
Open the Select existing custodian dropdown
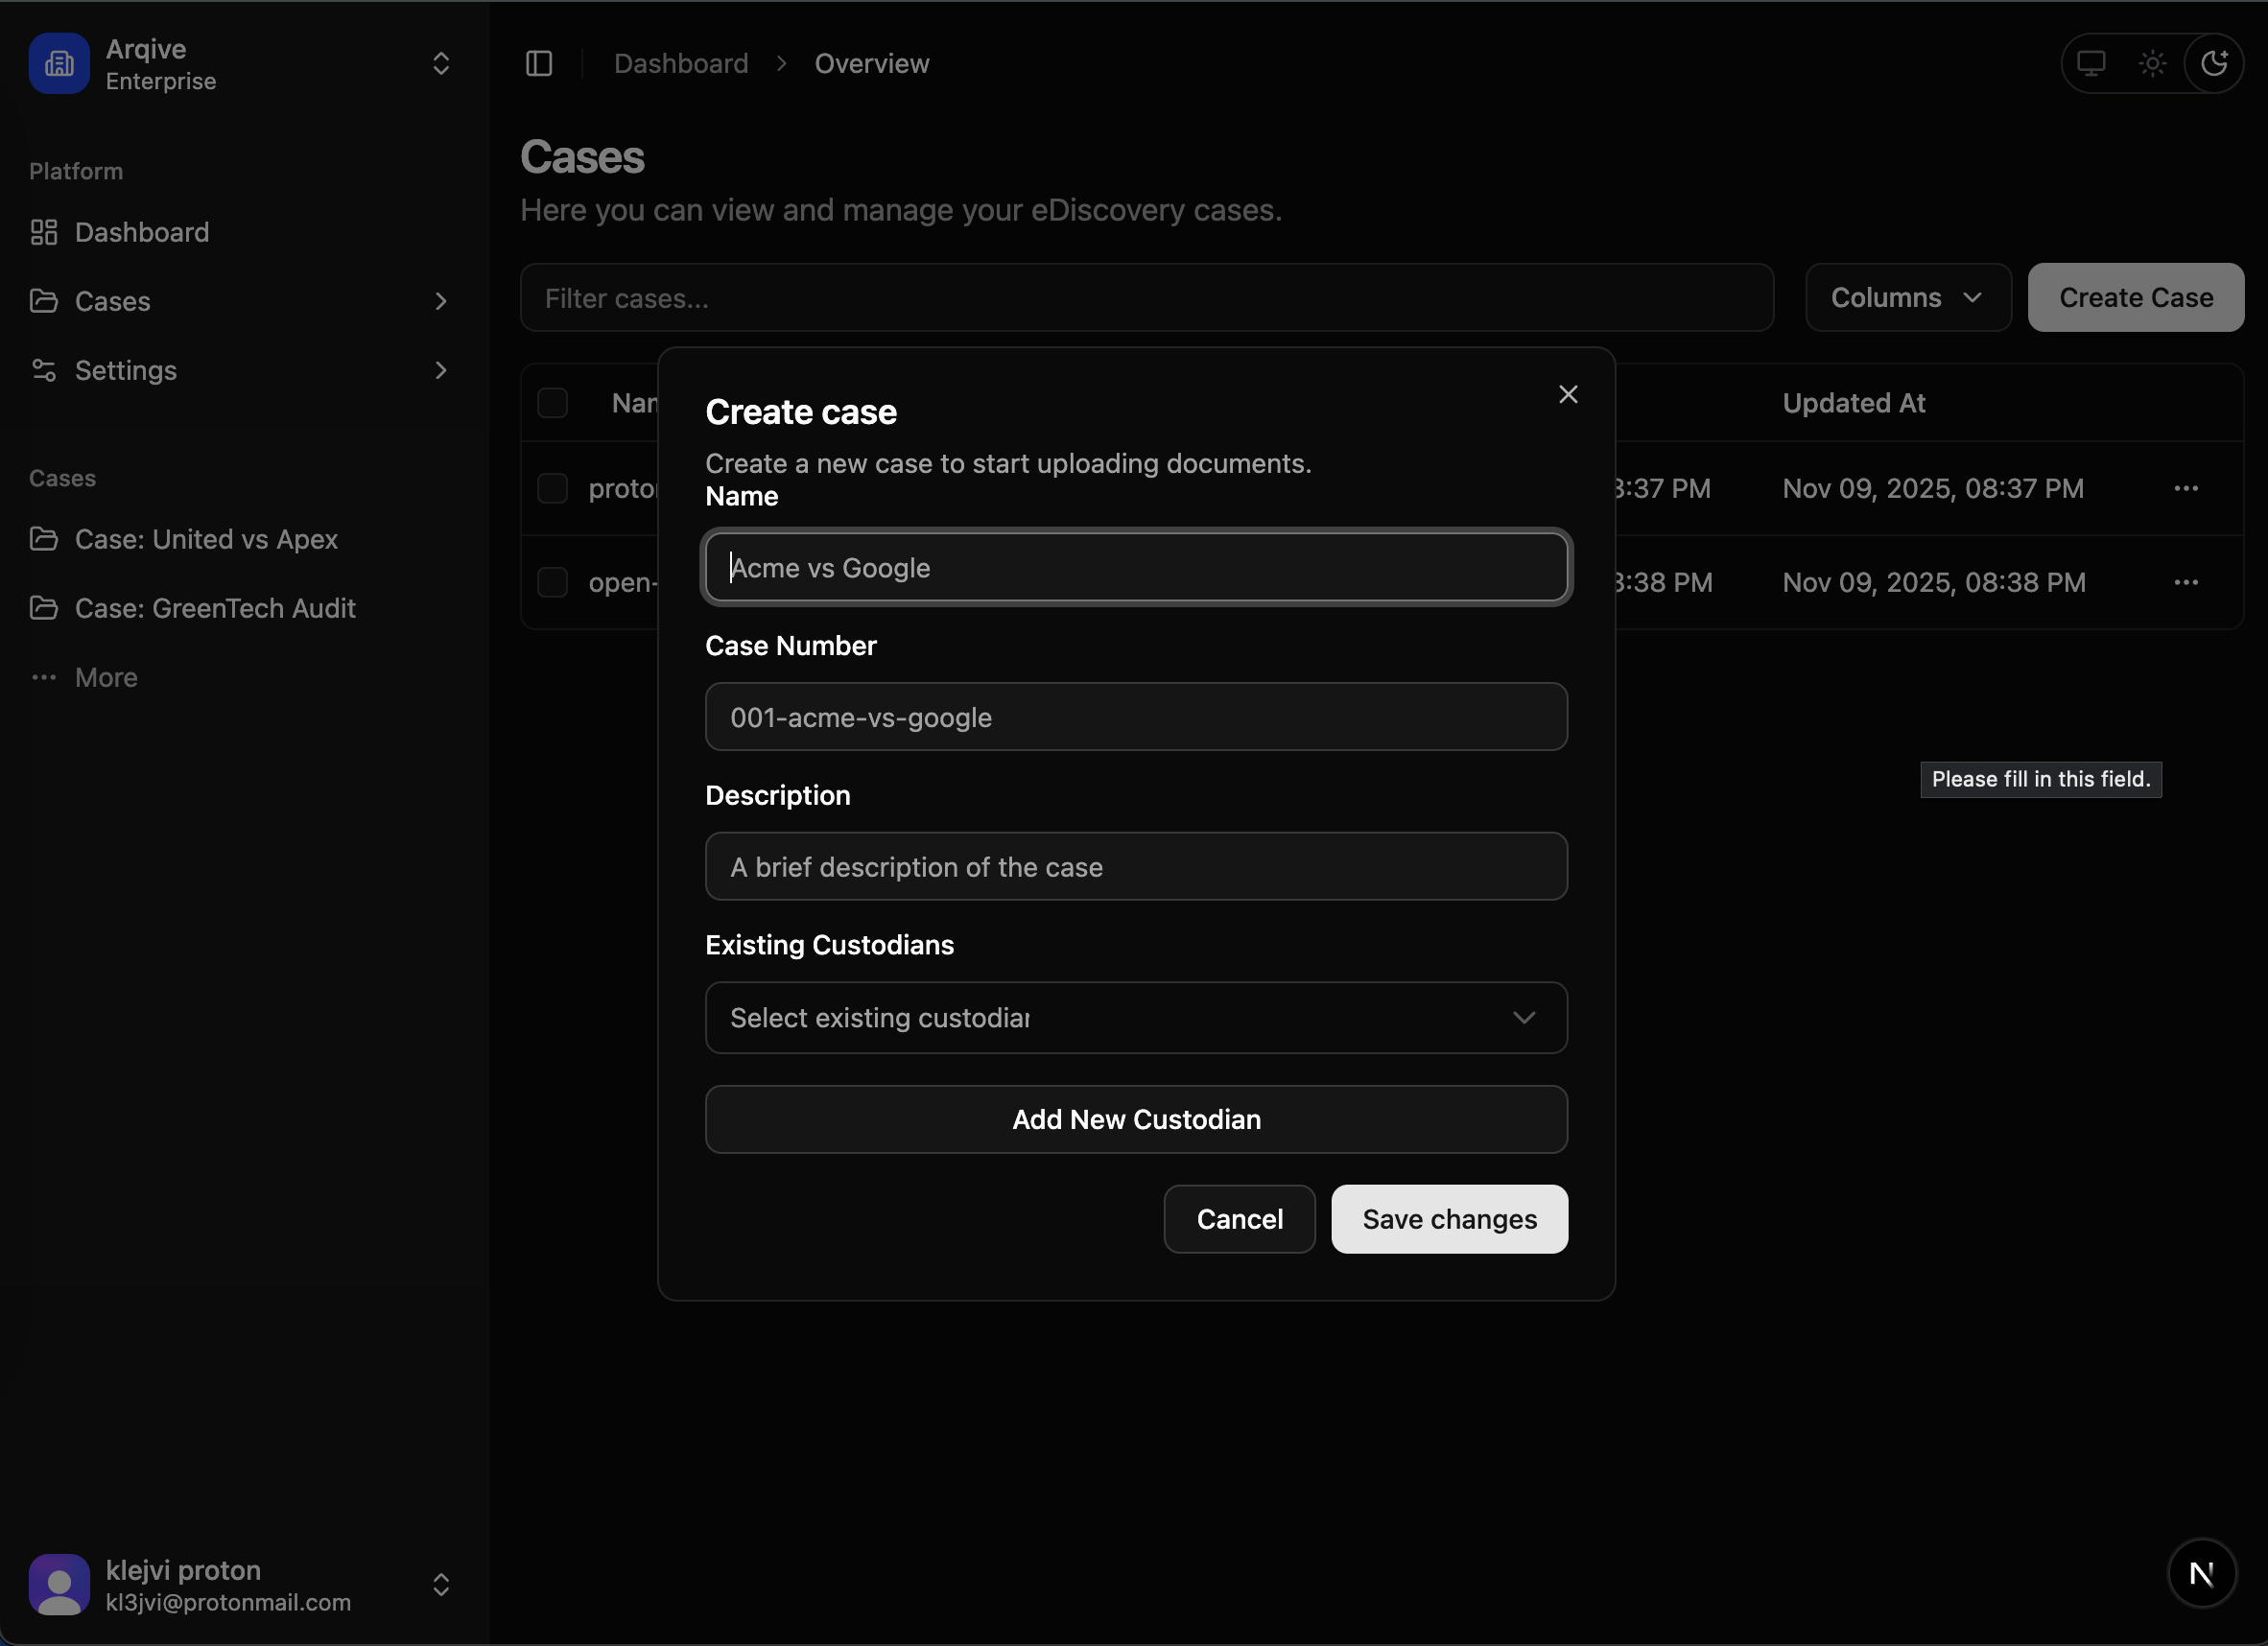pos(1136,1018)
